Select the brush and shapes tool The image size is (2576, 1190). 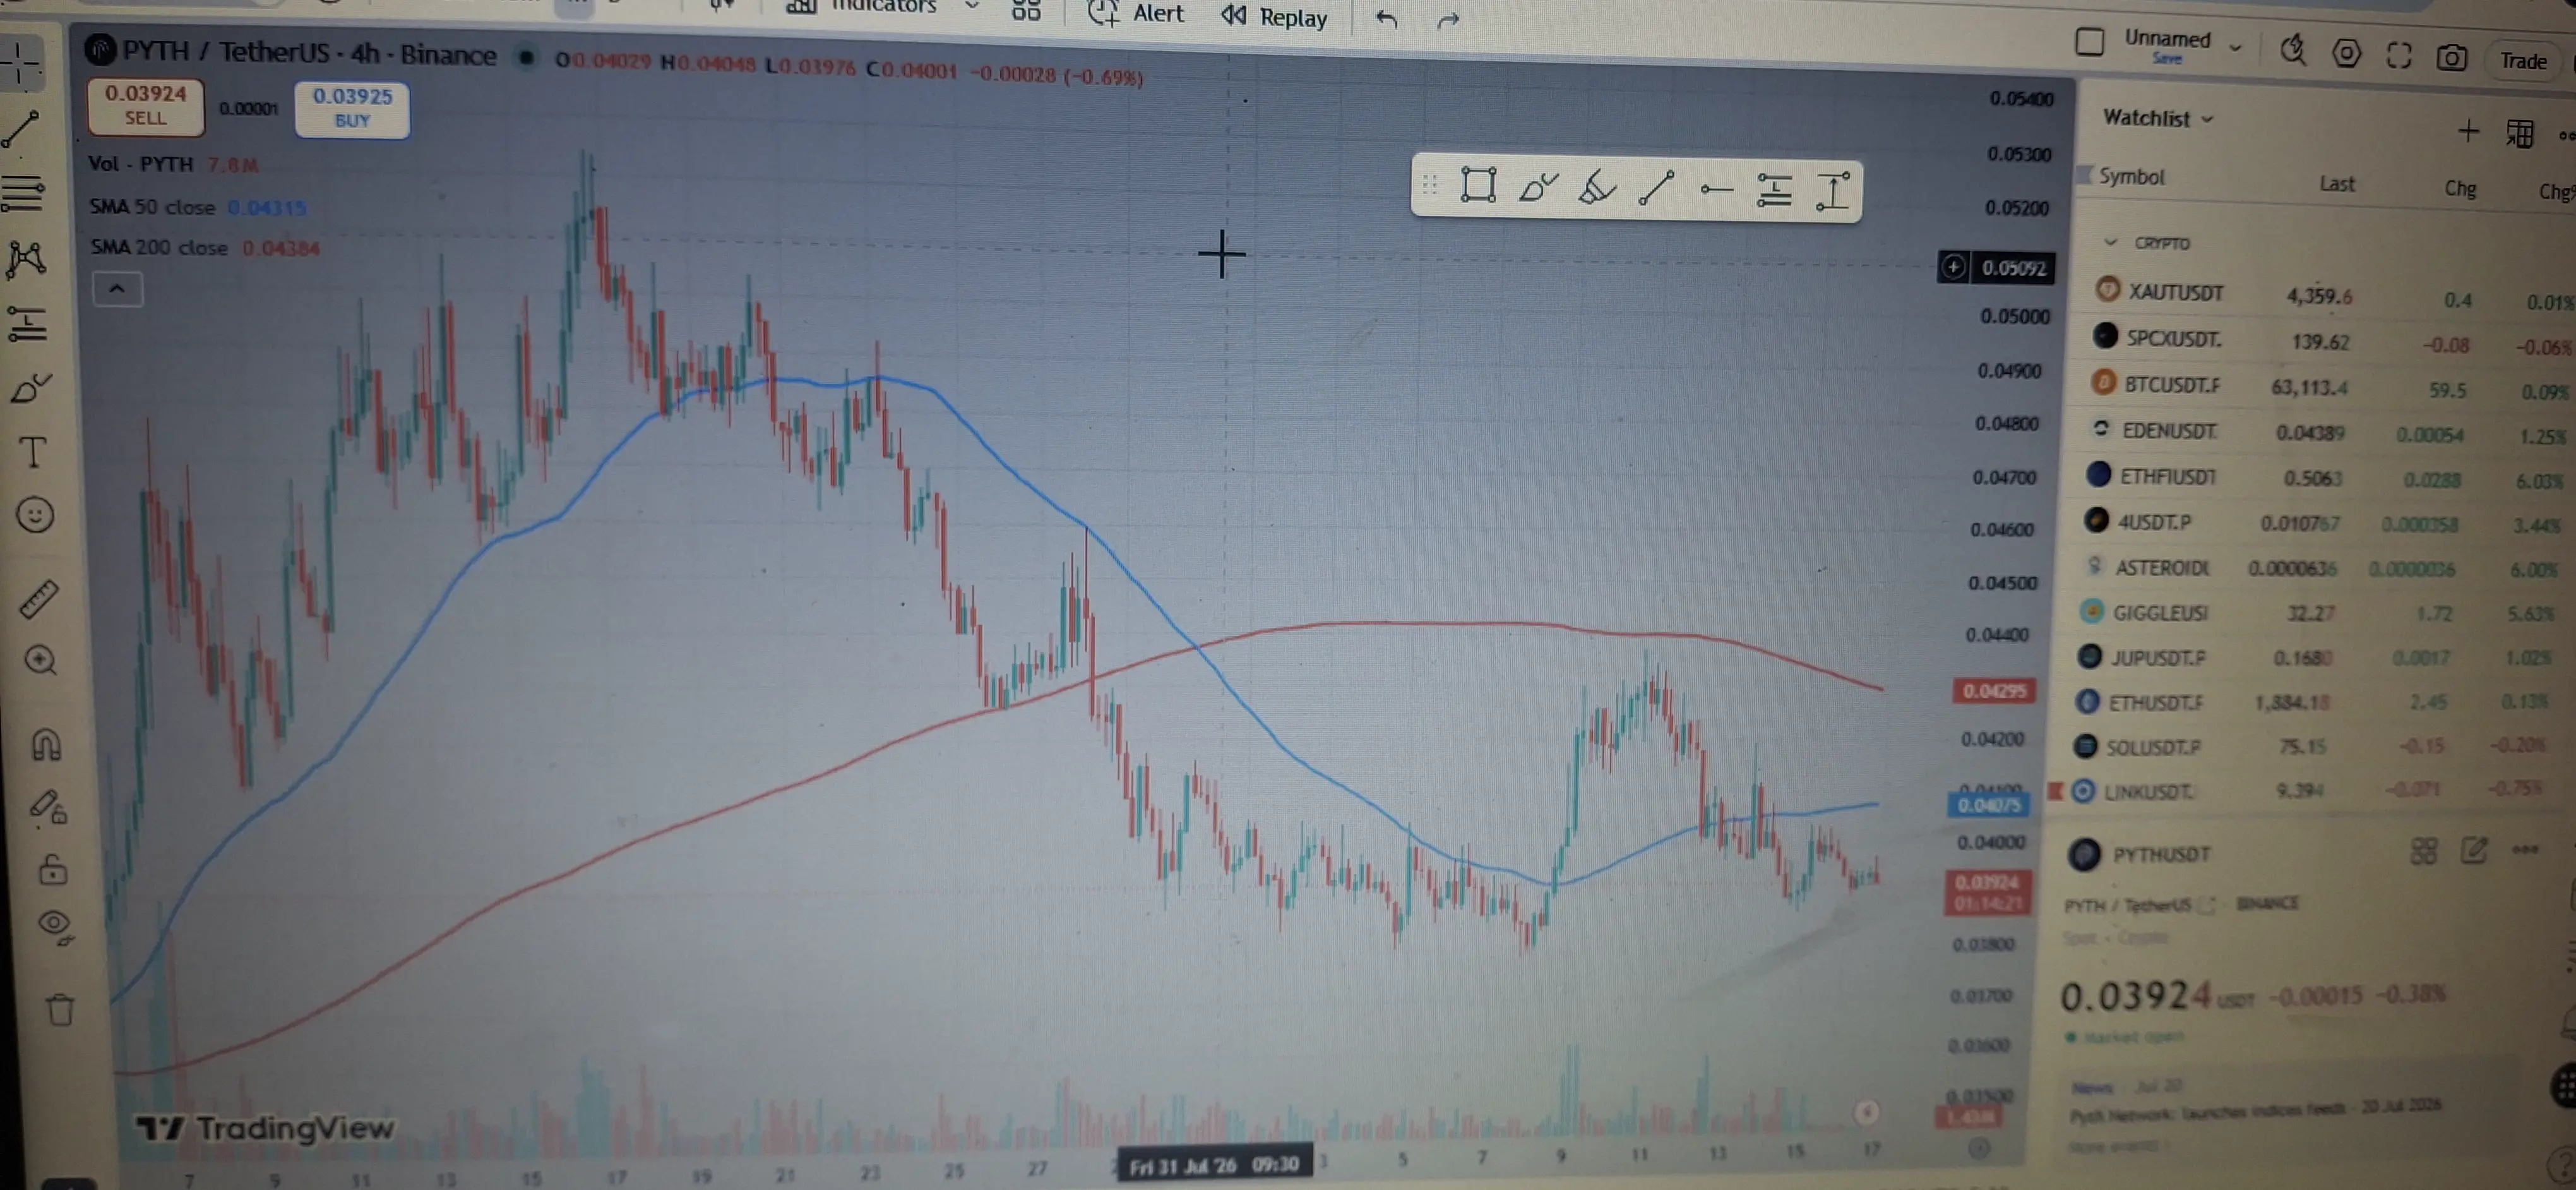30,388
